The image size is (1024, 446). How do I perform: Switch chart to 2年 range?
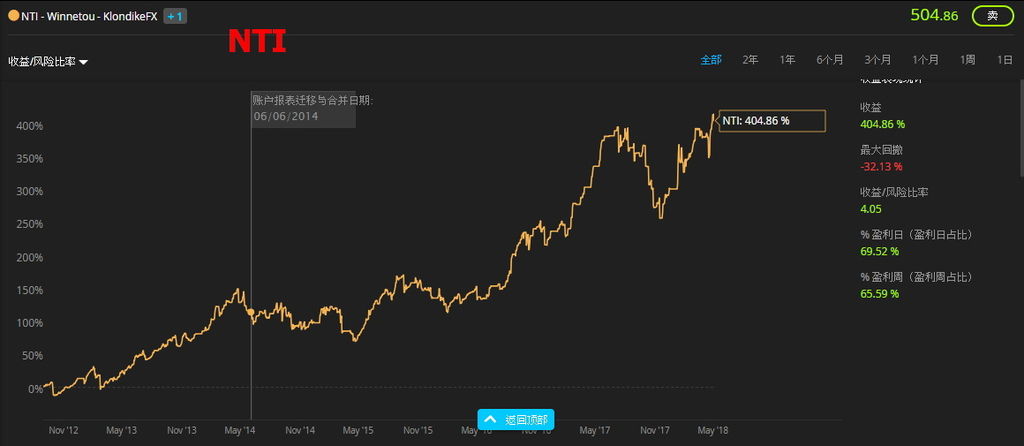(750, 60)
